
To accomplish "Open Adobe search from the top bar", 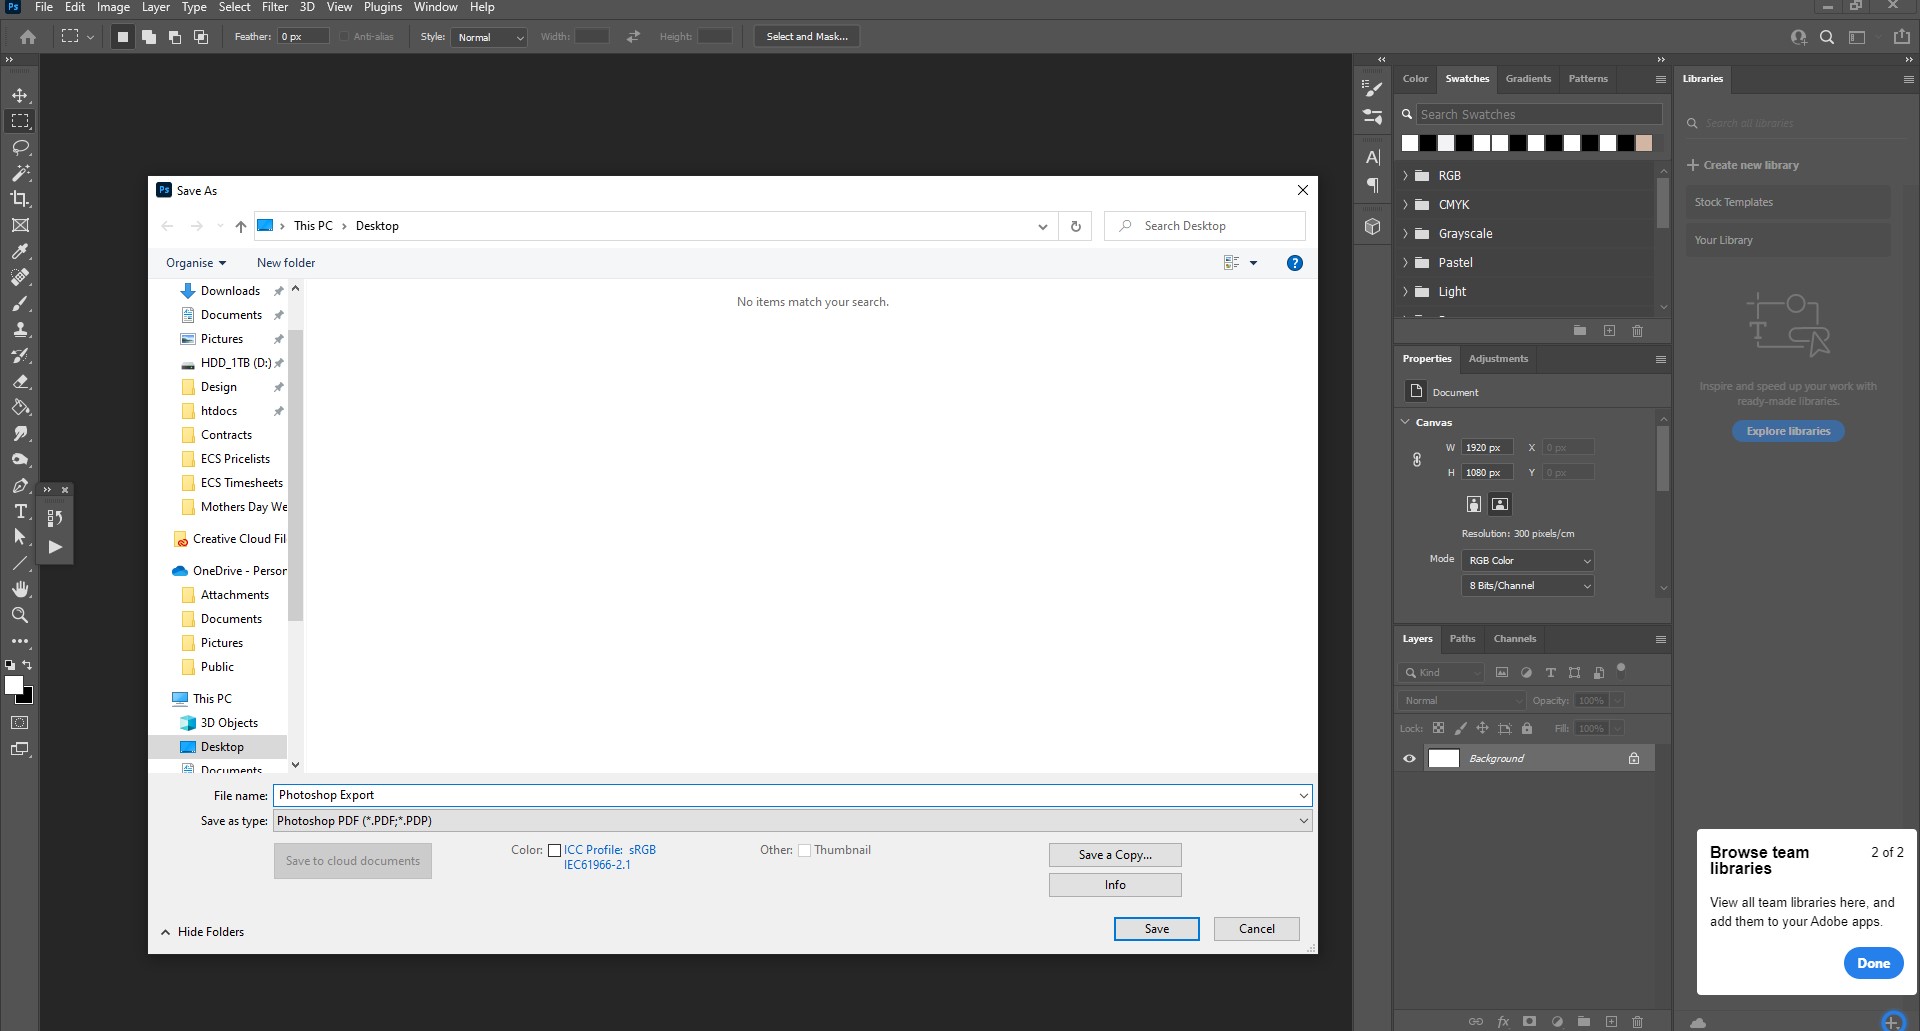I will tap(1827, 36).
